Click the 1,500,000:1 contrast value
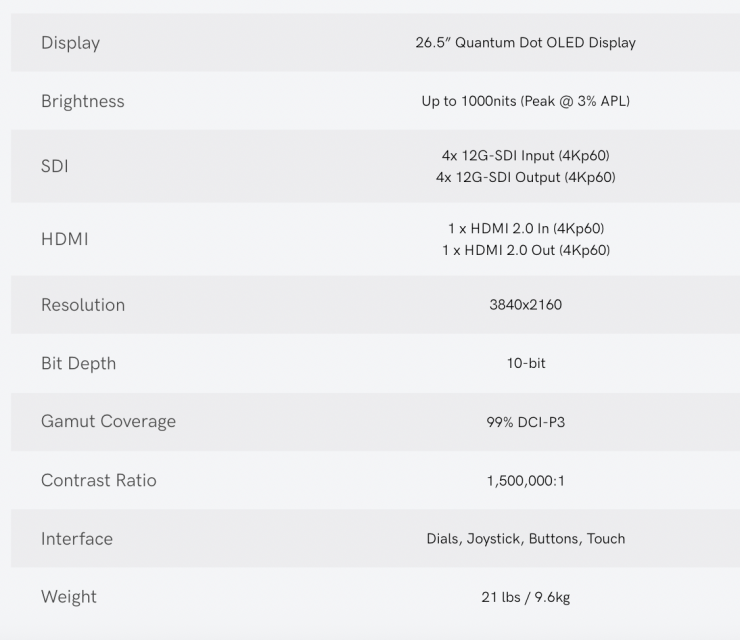This screenshot has width=740, height=640. pyautogui.click(x=525, y=480)
